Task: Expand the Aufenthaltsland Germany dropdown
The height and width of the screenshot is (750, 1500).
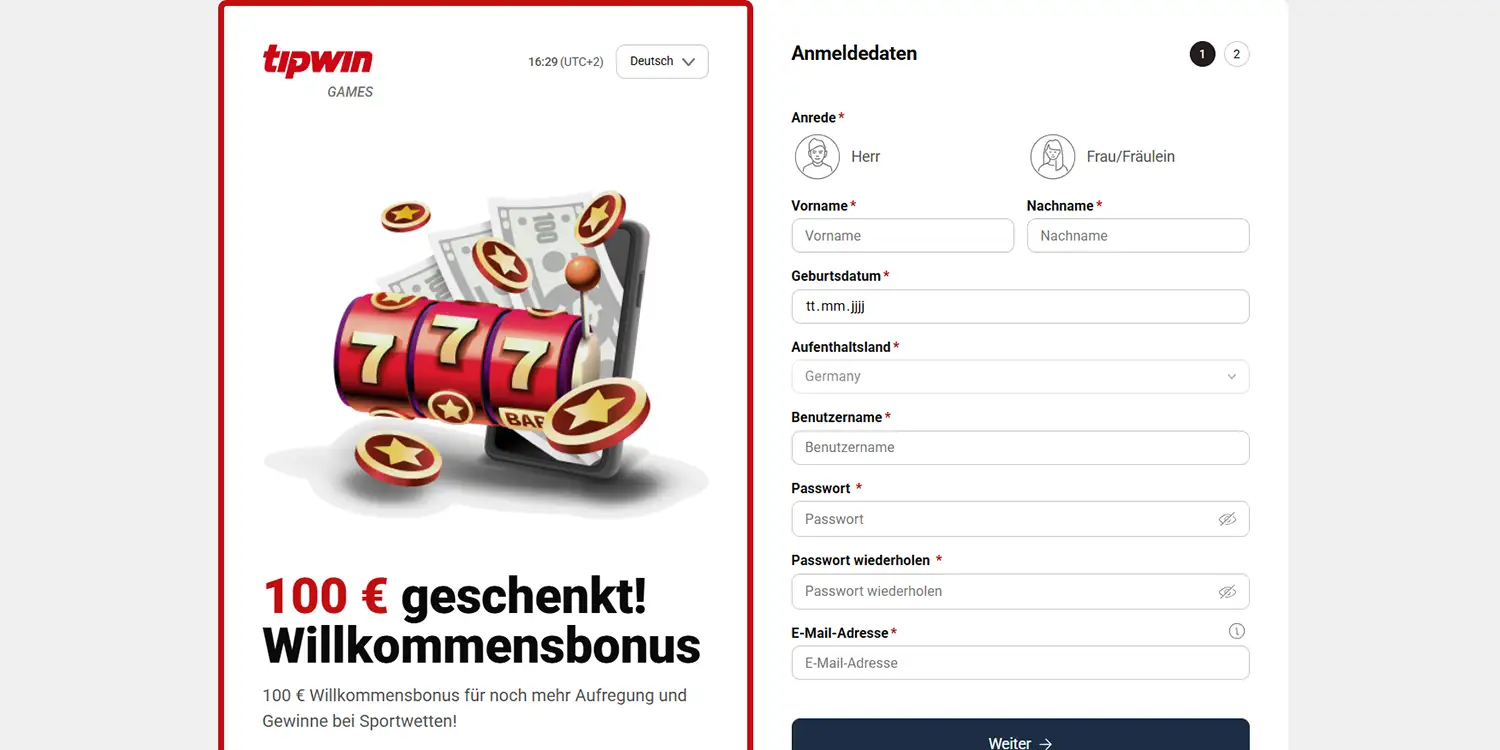Action: [x=1020, y=377]
